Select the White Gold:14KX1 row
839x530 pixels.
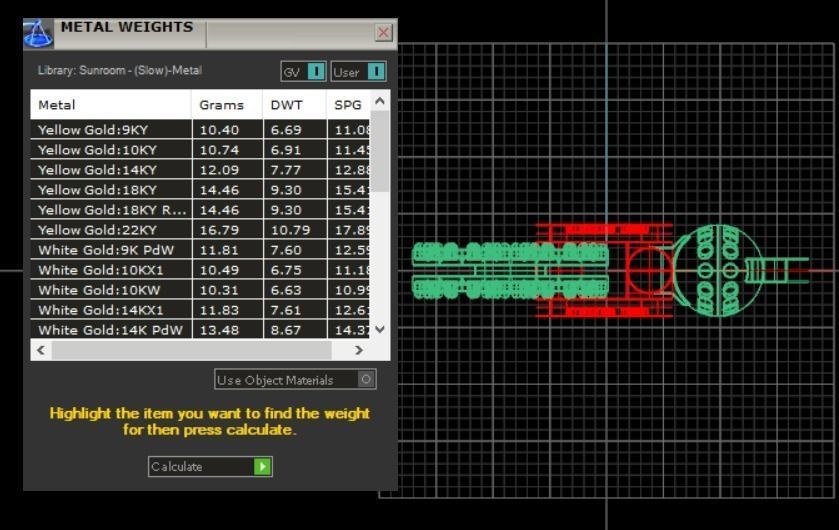[x=200, y=310]
